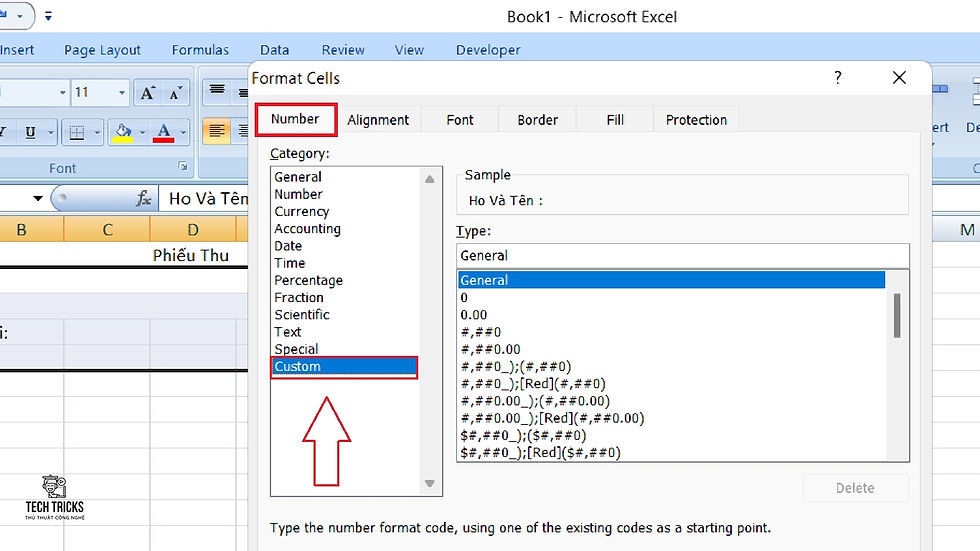
Task: Select Percentage category
Action: pyautogui.click(x=309, y=280)
